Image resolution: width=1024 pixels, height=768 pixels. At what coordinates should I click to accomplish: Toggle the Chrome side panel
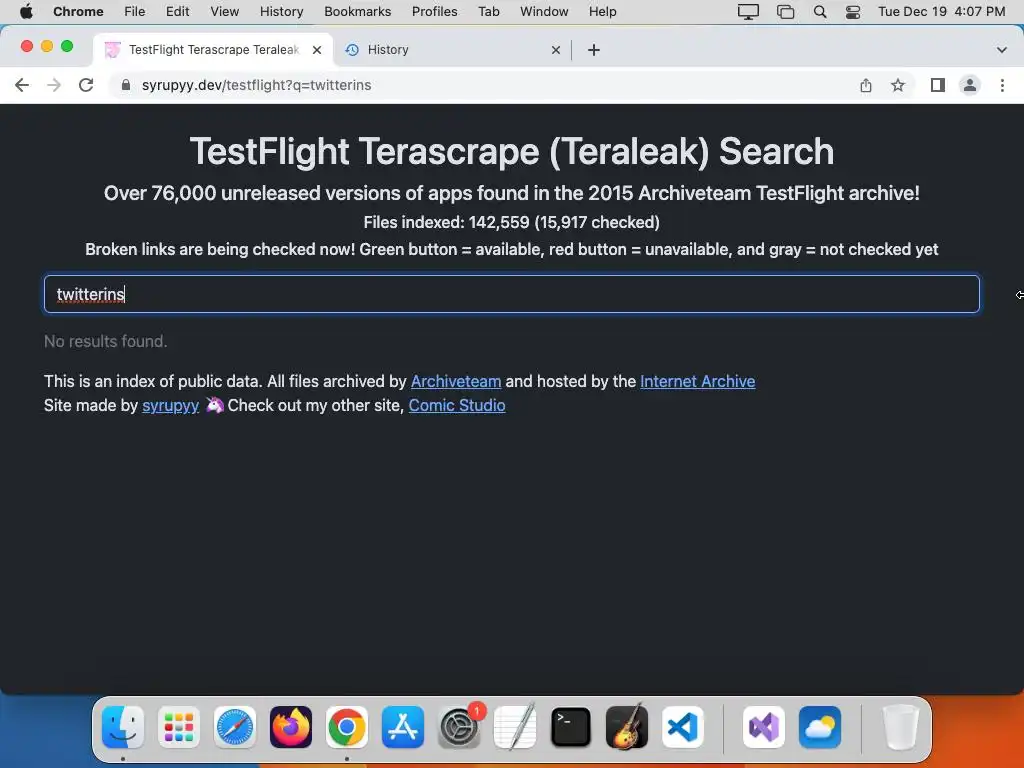pyautogui.click(x=938, y=85)
